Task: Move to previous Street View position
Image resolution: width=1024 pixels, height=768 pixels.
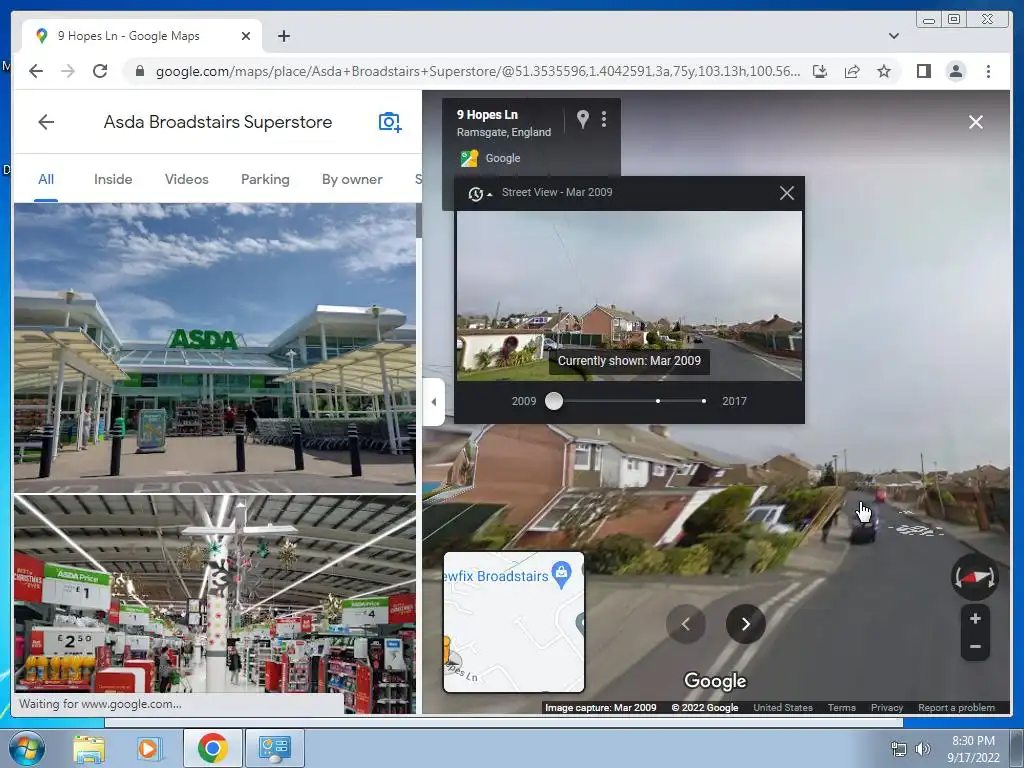Action: pyautogui.click(x=686, y=624)
